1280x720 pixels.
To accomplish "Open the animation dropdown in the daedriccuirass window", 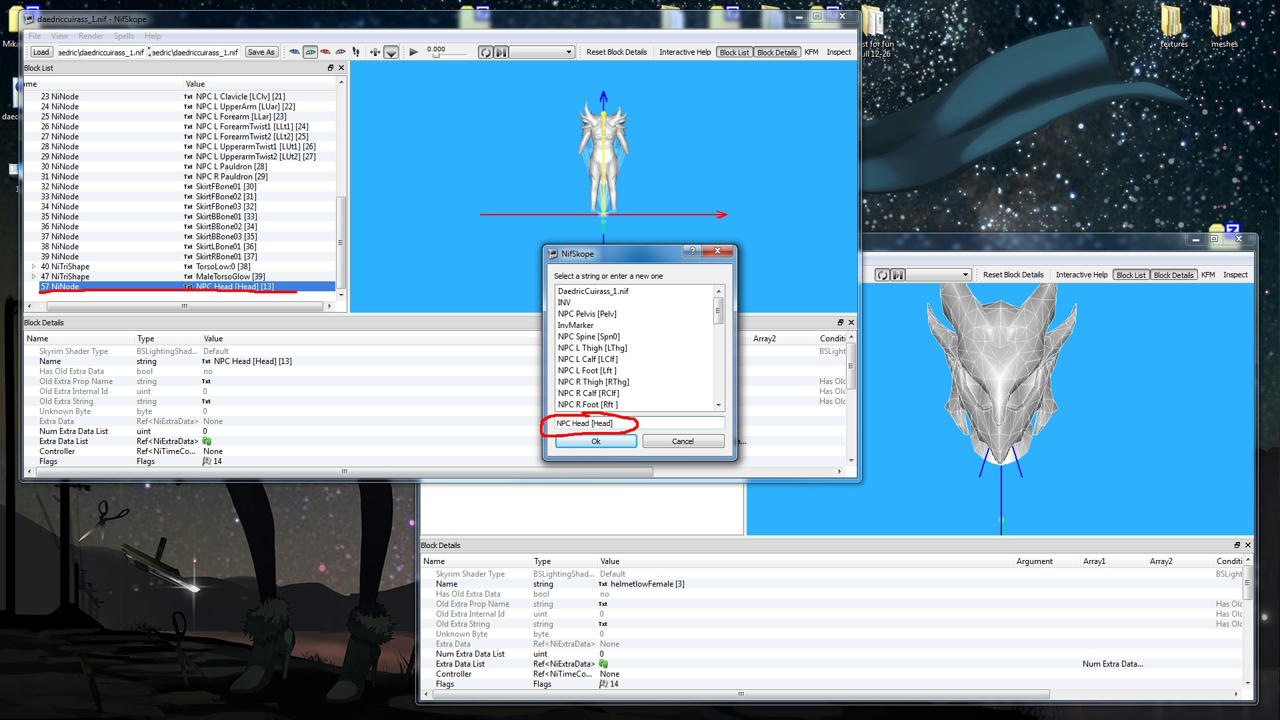I will (x=542, y=52).
